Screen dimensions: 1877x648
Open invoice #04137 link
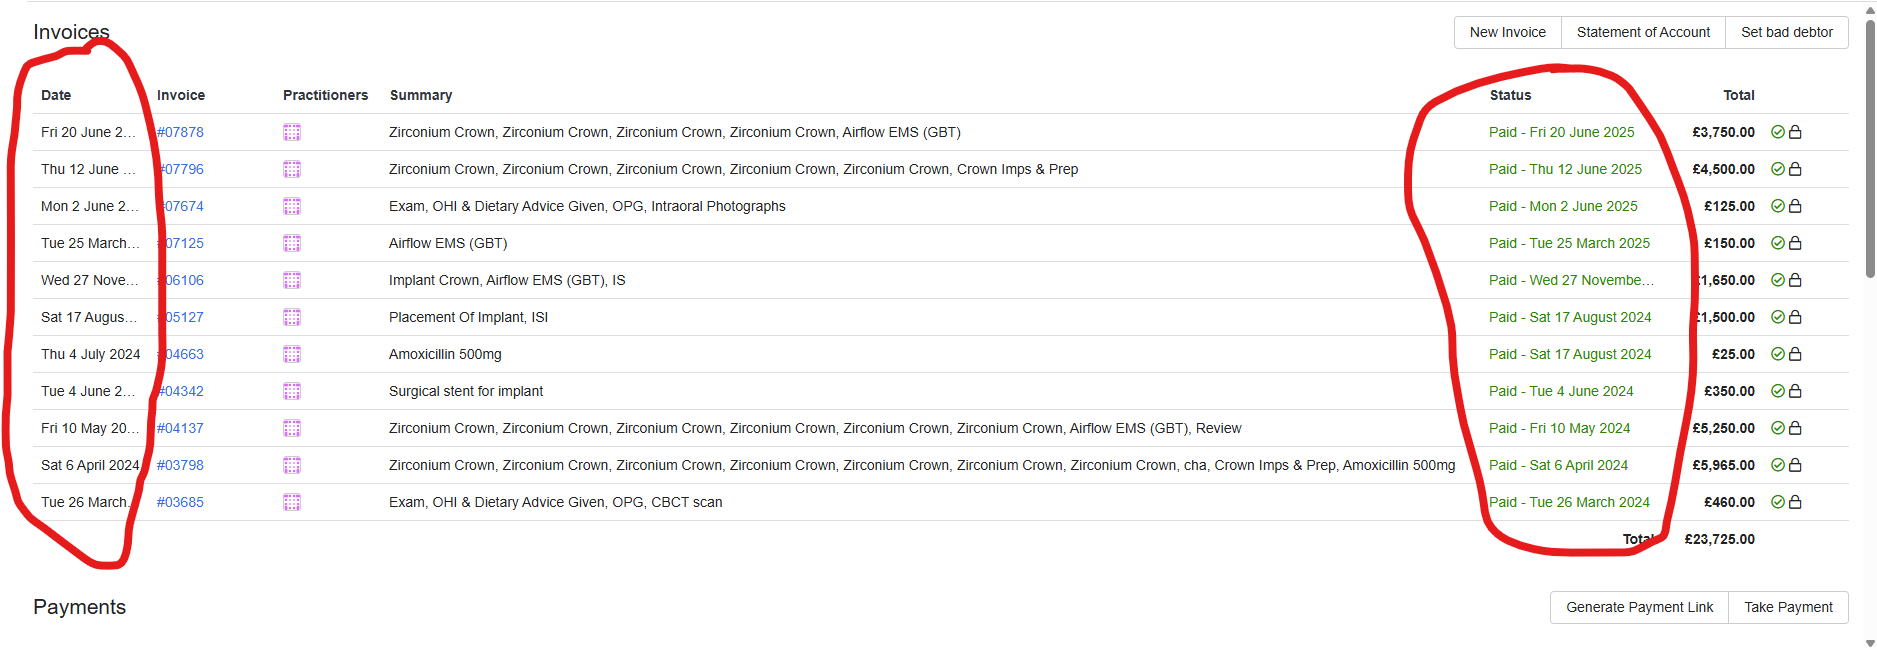[180, 428]
